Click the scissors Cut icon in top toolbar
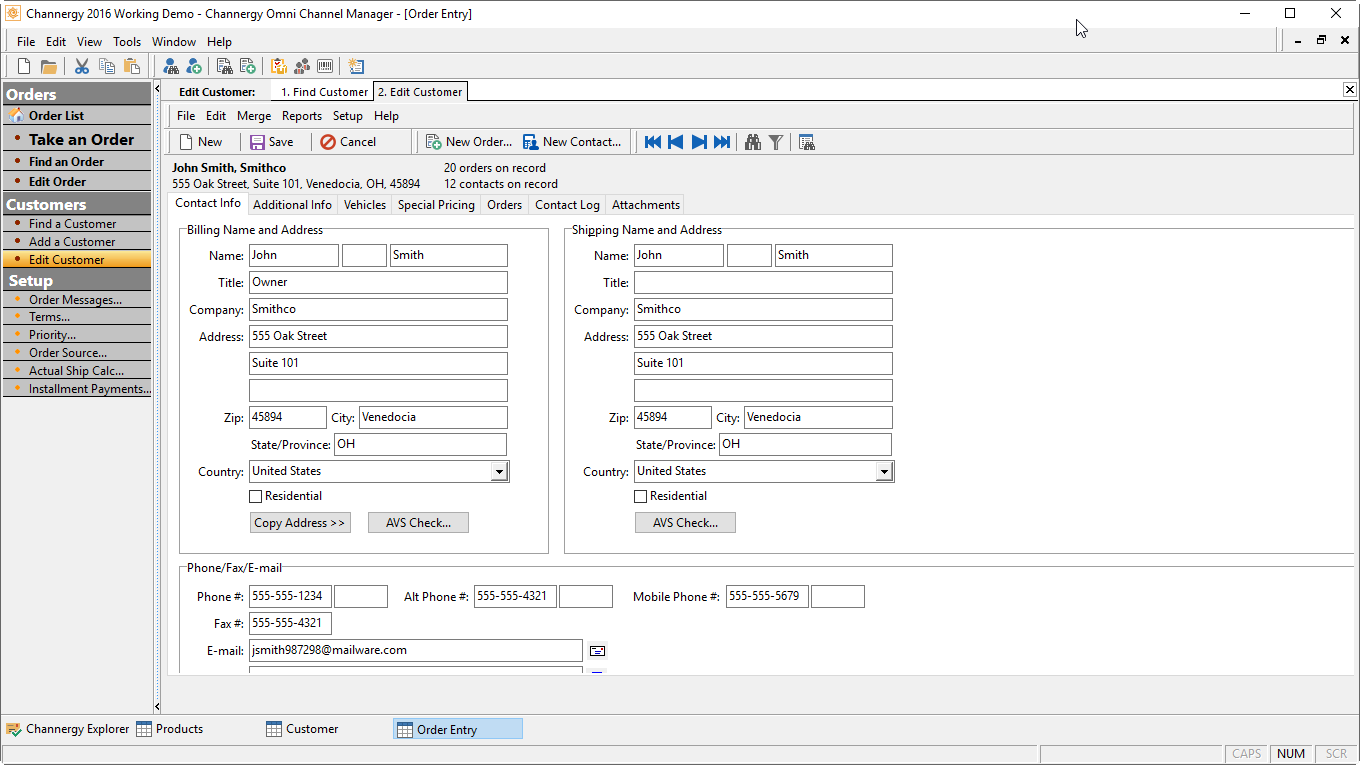Viewport: 1360px width, 765px height. pos(82,67)
